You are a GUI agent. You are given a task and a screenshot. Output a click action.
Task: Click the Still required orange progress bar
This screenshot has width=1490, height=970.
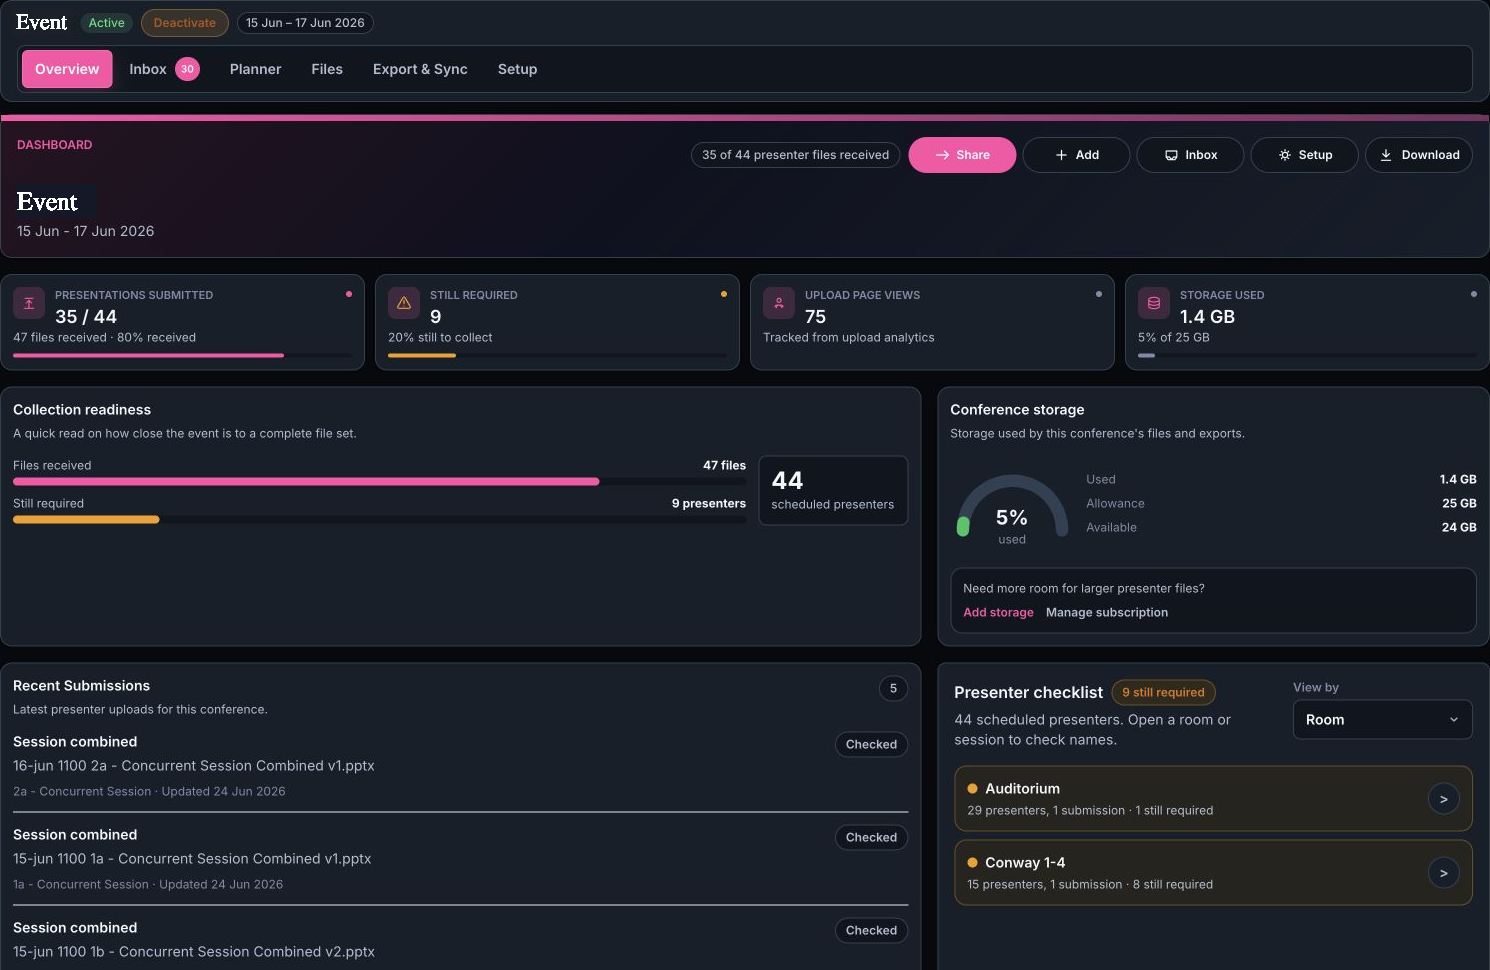pos(86,520)
